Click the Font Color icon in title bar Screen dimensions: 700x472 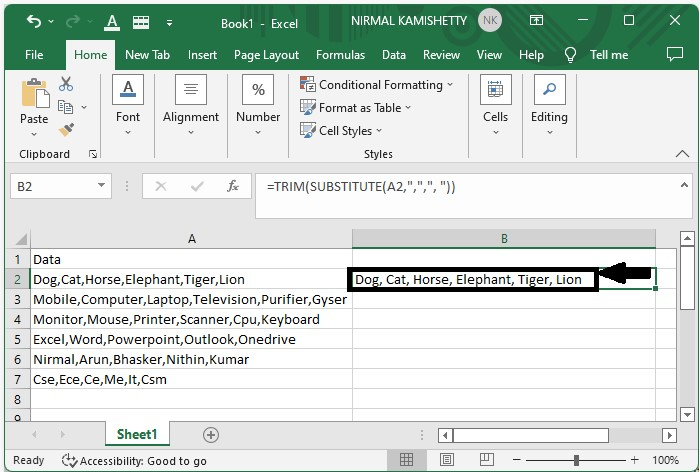[112, 21]
